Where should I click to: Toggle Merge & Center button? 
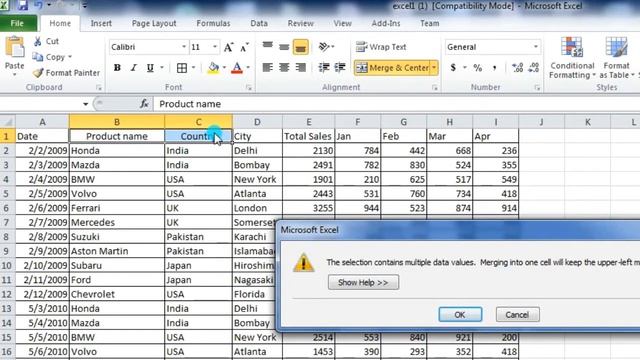point(392,68)
